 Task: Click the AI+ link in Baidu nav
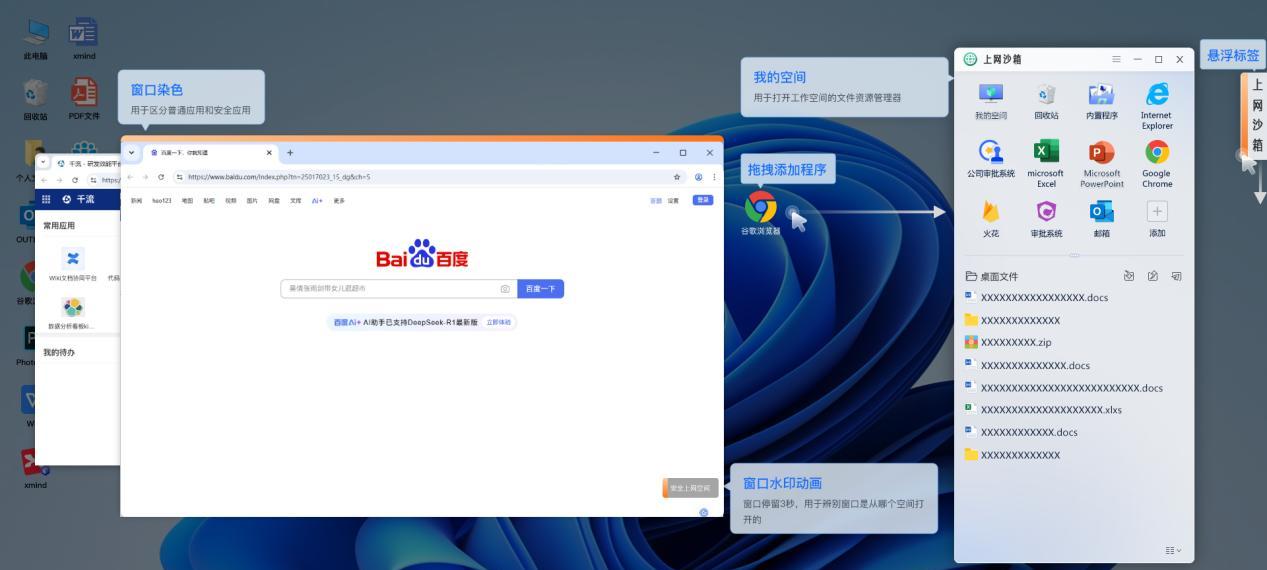pyautogui.click(x=317, y=200)
